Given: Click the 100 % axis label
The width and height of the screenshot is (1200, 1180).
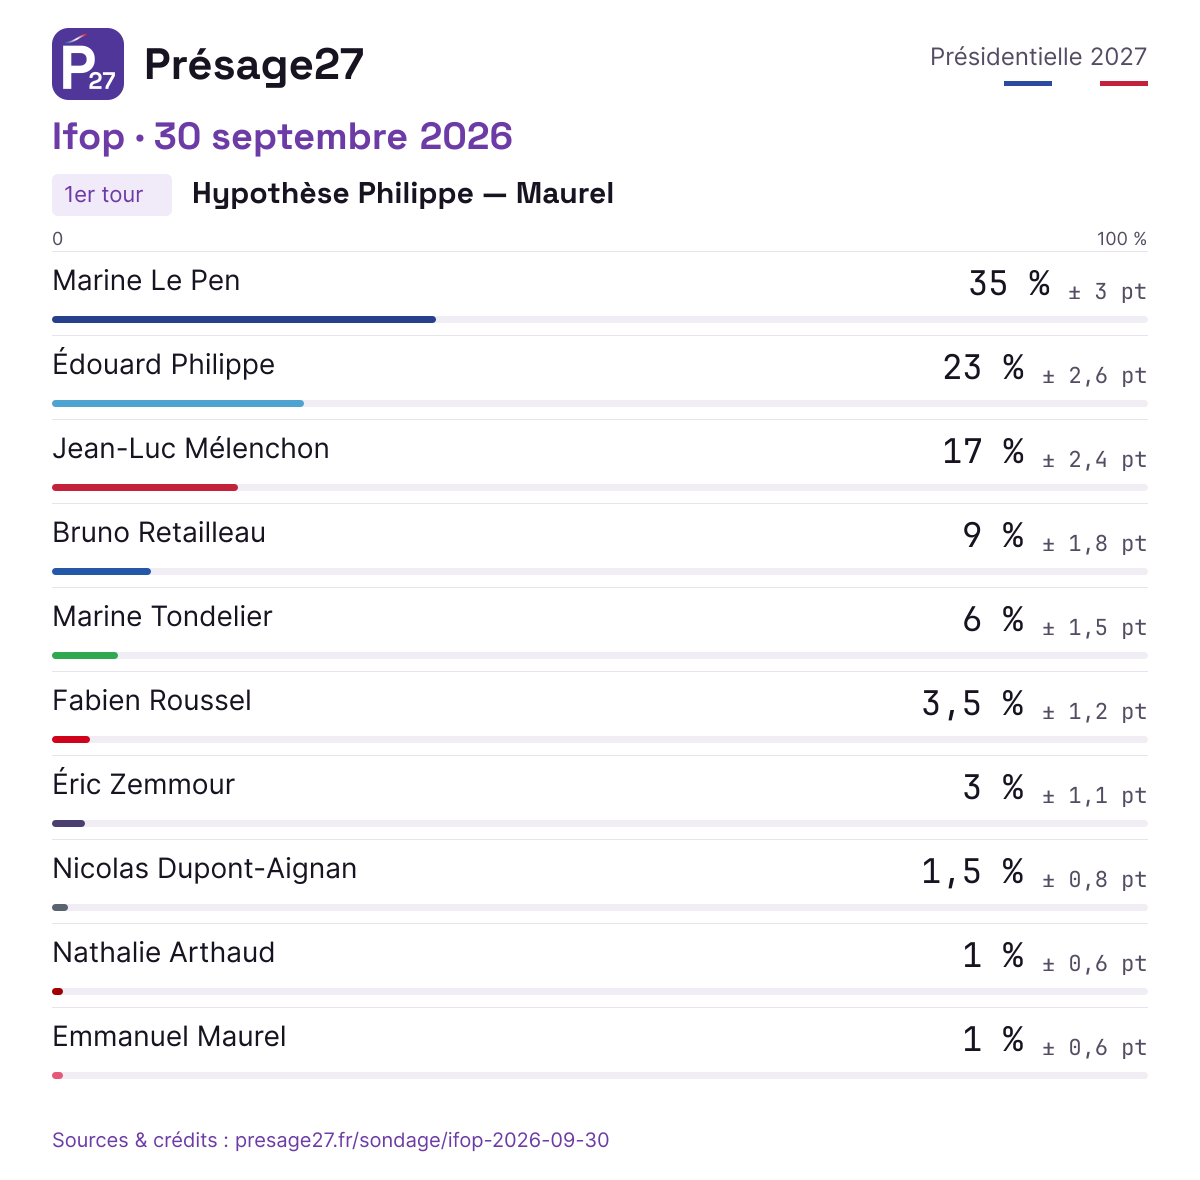Looking at the screenshot, I should (x=1122, y=239).
